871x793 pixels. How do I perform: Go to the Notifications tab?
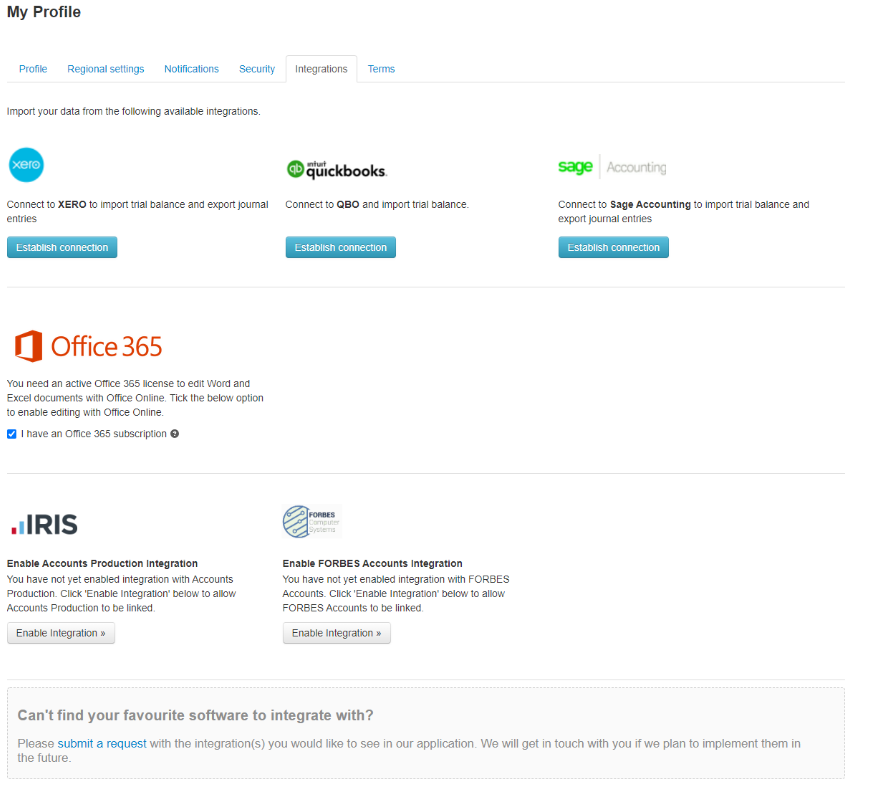point(191,69)
